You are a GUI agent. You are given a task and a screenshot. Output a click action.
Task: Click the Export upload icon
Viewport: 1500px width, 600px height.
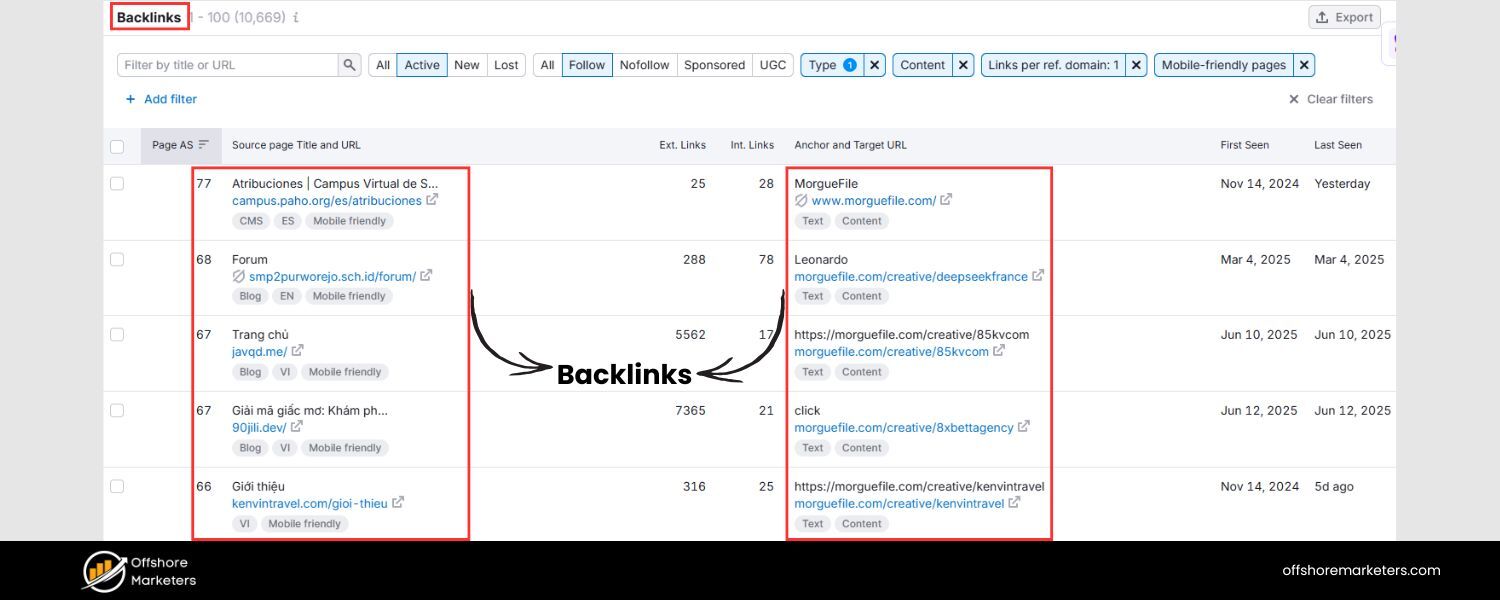point(1322,17)
